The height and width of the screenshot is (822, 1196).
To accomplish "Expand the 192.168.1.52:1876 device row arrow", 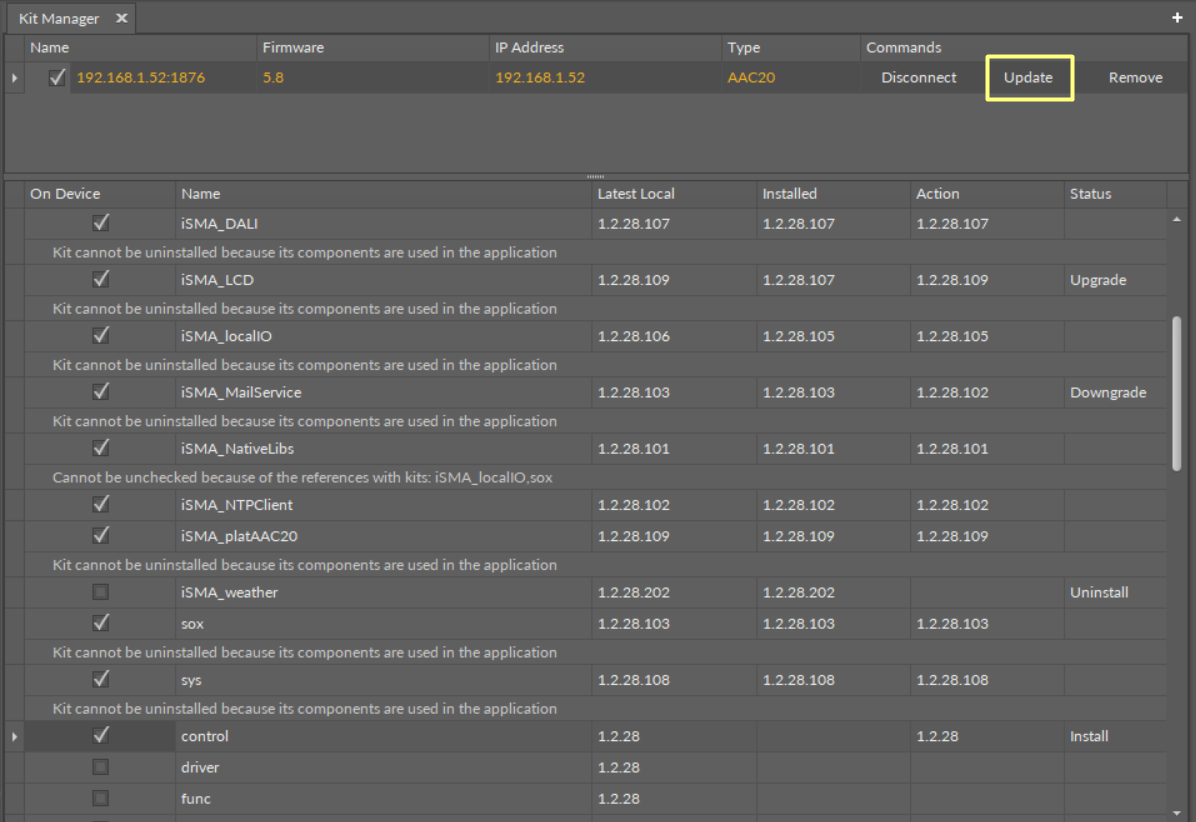I will point(14,78).
